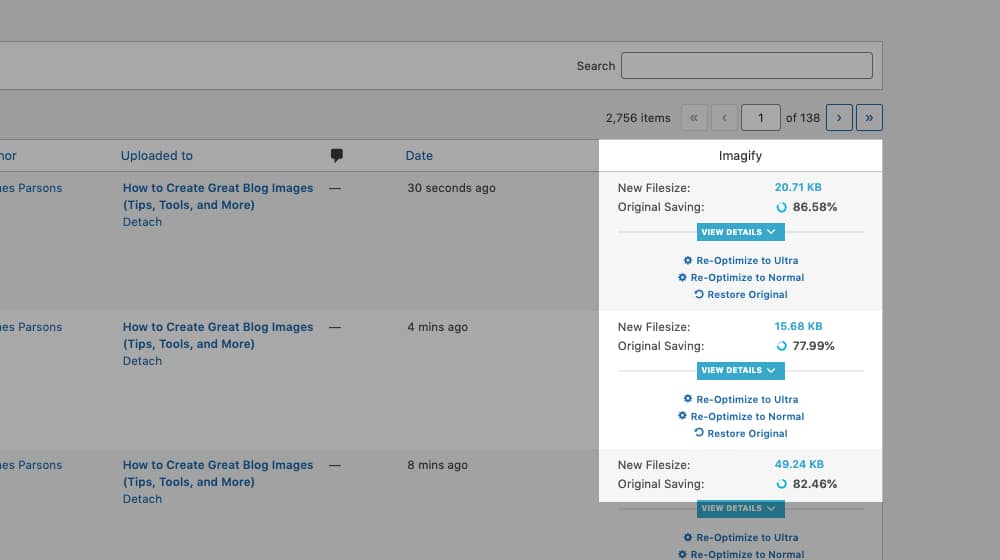Sort the list by Date column

pyautogui.click(x=419, y=155)
